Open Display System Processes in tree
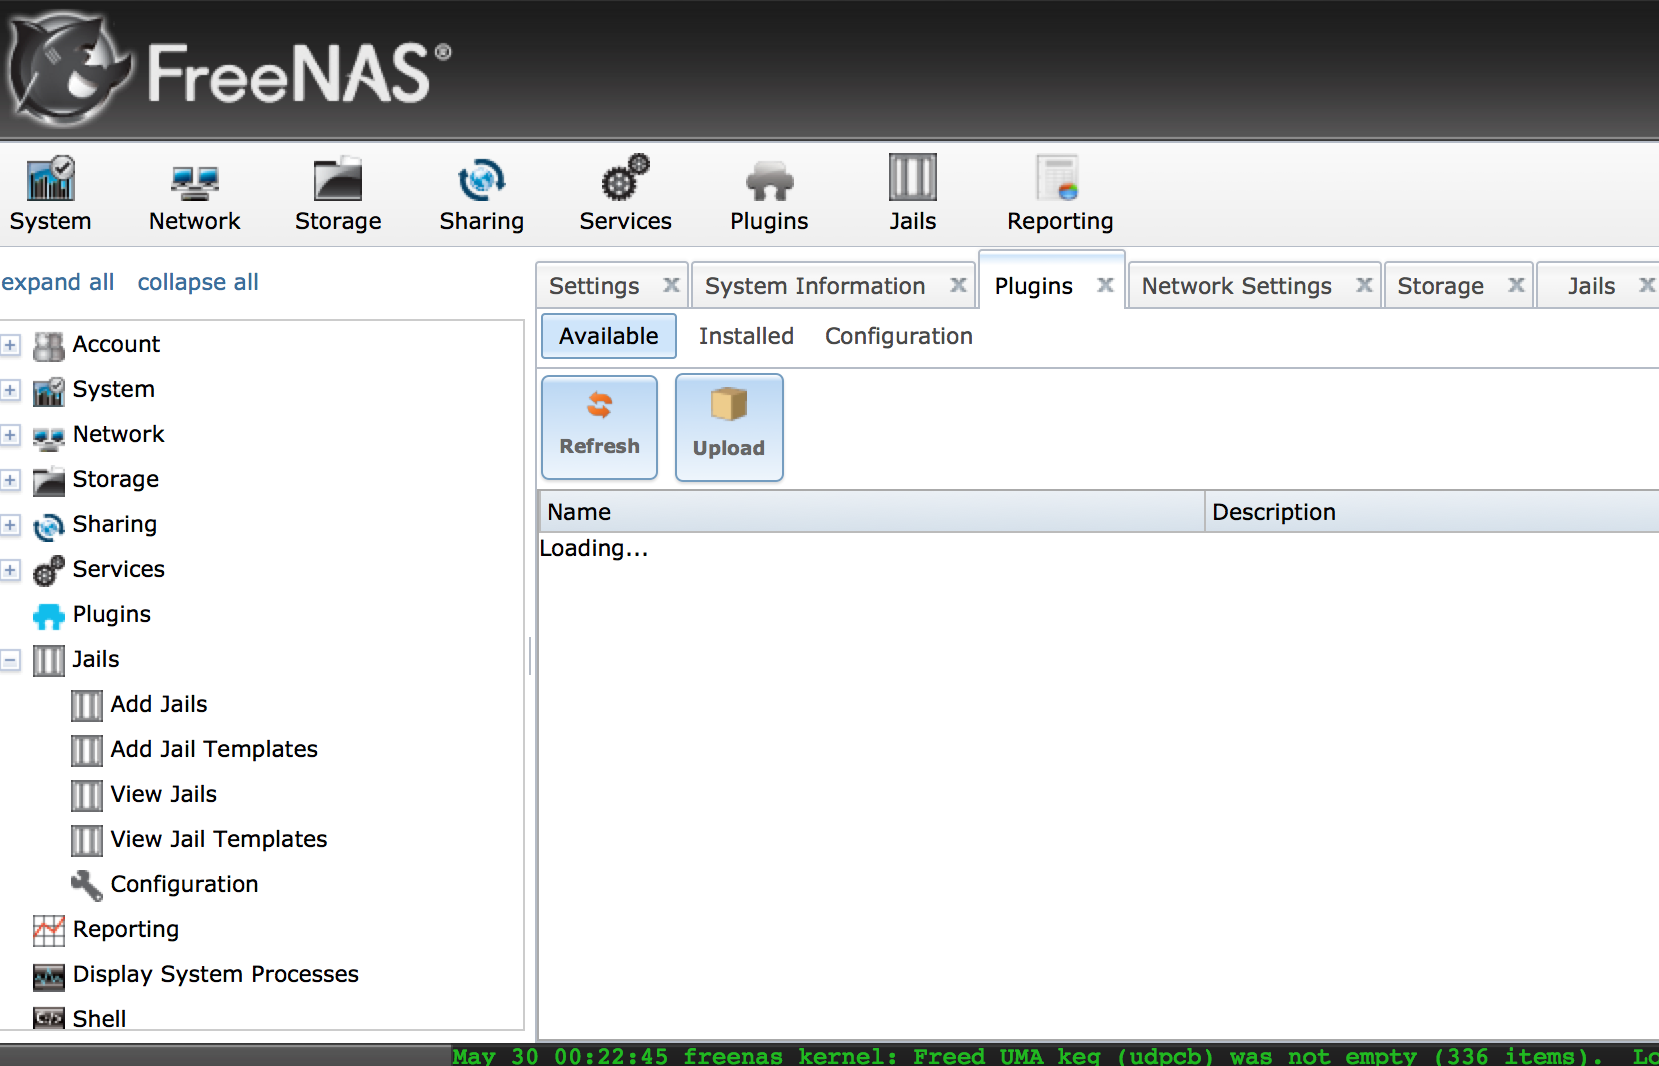Screen dimensions: 1659x1066 (216, 974)
